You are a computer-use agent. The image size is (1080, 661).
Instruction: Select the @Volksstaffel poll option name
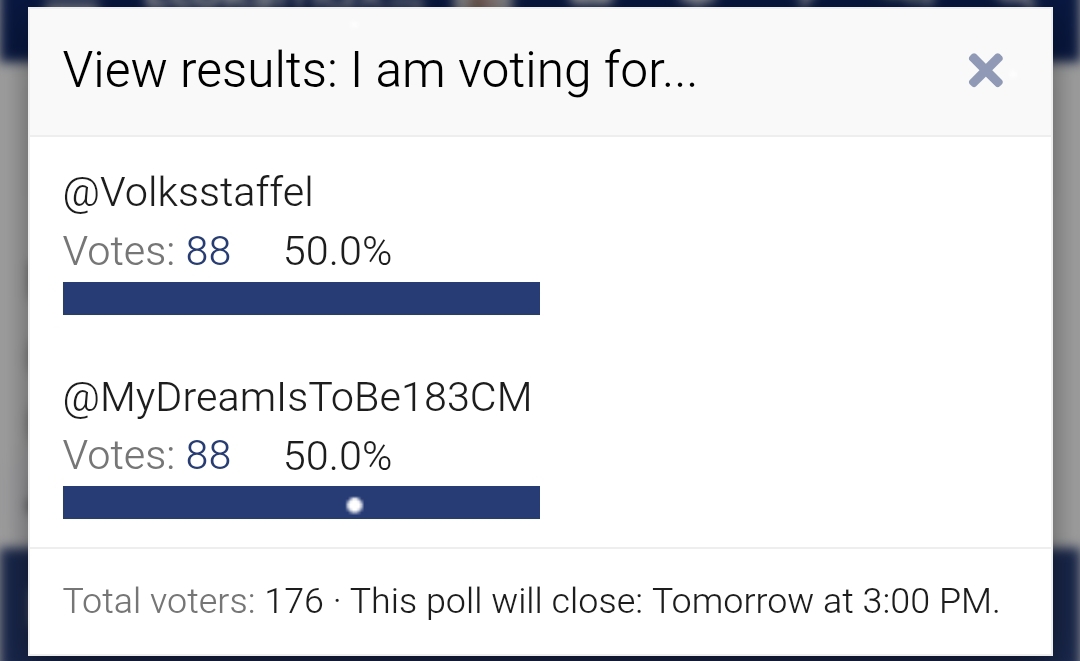188,193
